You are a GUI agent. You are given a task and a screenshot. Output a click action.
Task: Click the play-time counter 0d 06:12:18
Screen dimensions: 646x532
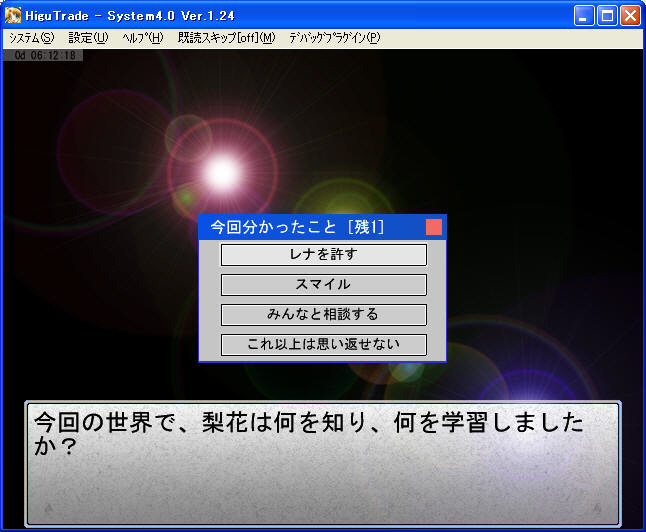tap(43, 55)
